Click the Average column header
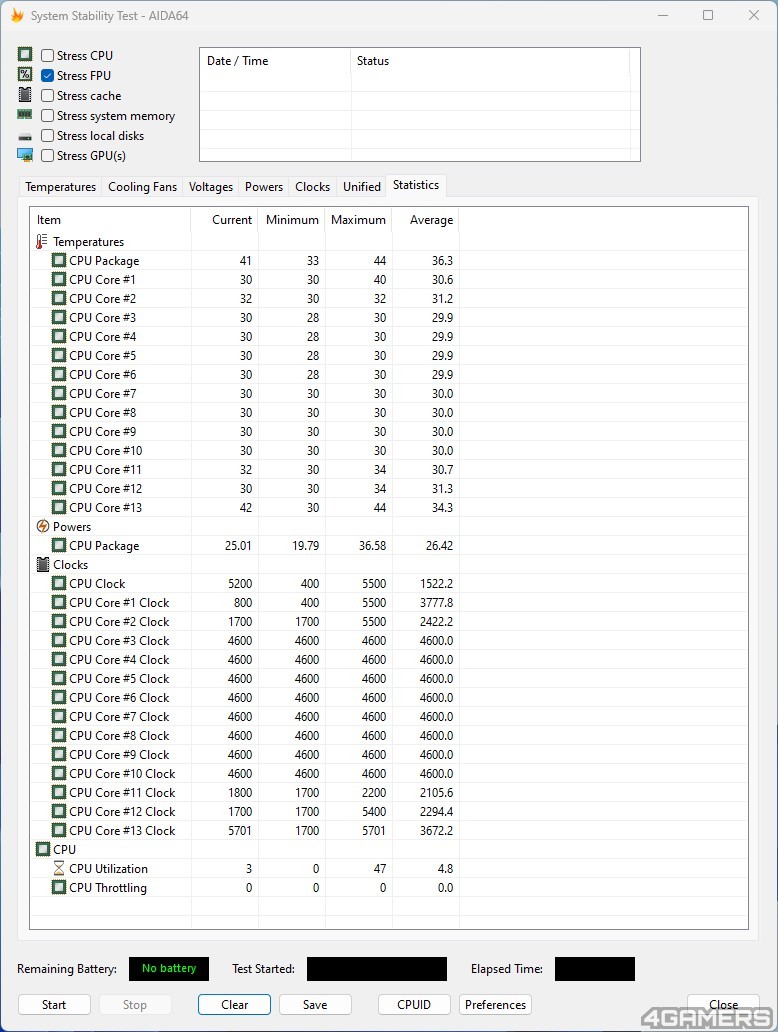Viewport: 778px width, 1032px height. click(x=426, y=220)
